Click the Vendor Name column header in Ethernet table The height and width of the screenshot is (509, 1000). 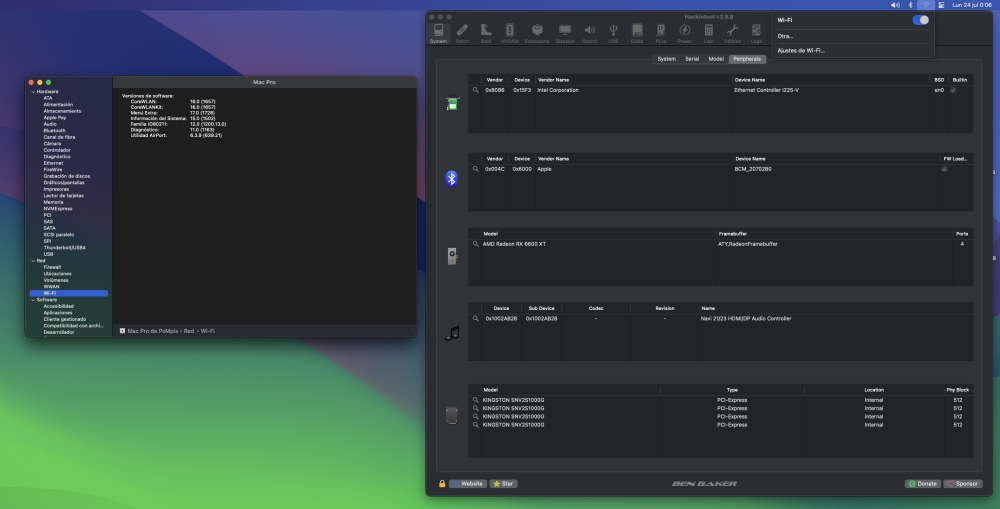[554, 80]
